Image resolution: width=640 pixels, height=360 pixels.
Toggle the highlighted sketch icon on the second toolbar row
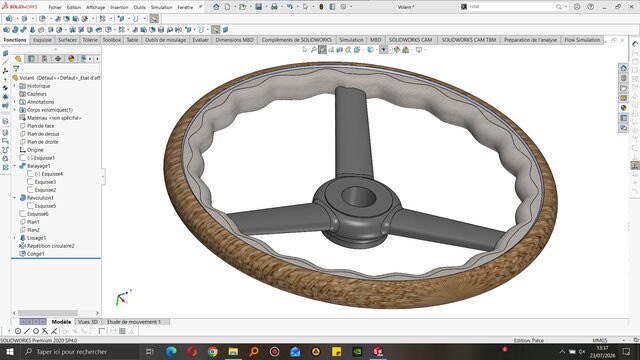coord(154,19)
